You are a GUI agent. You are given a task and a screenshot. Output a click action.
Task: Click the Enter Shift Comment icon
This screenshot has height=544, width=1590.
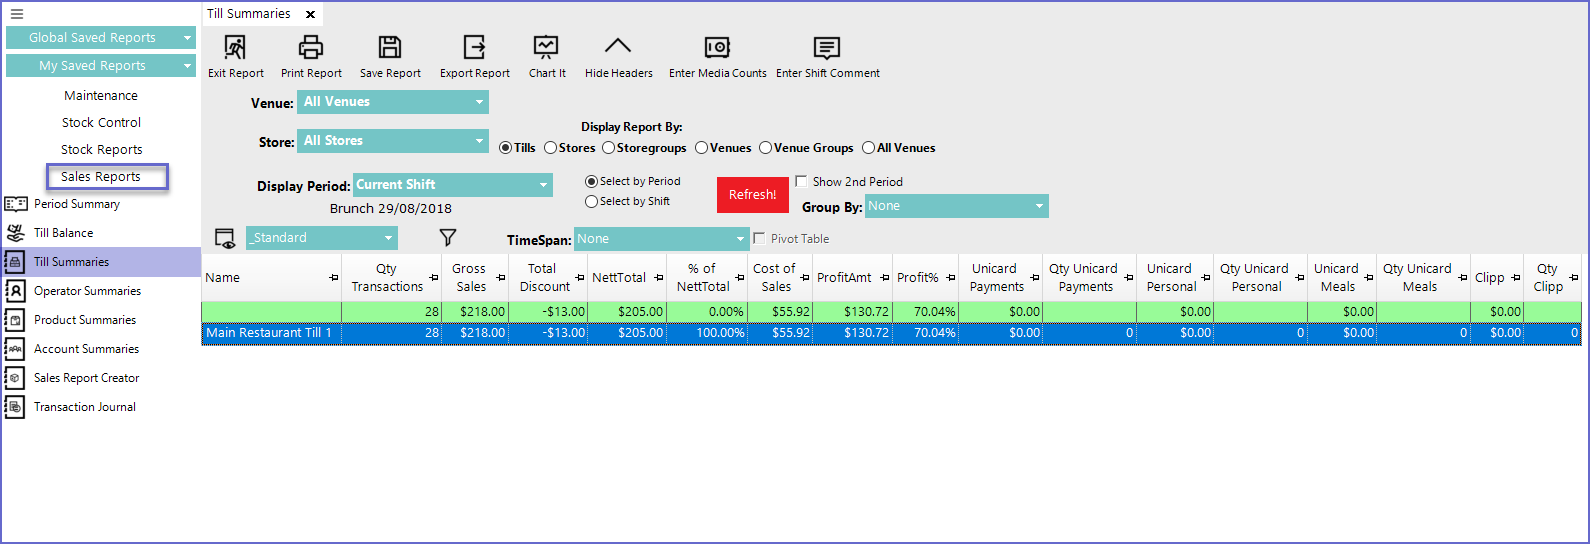pyautogui.click(x=827, y=47)
